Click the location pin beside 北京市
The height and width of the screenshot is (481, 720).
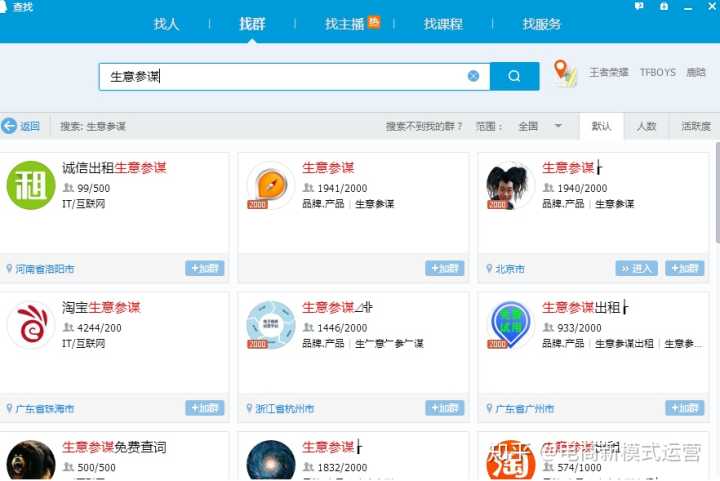coord(489,268)
